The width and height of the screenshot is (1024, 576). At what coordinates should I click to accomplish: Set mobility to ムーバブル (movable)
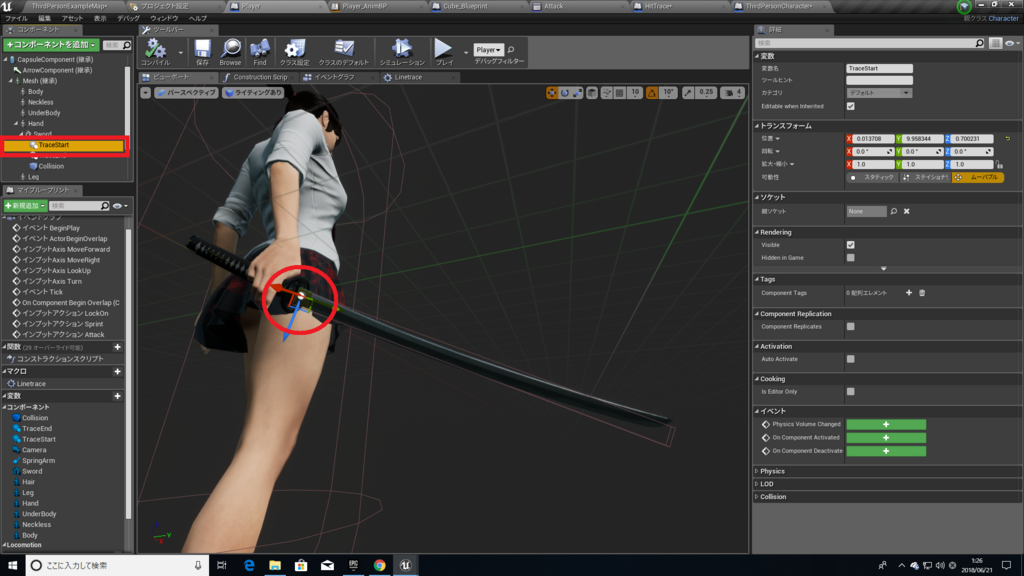[x=978, y=177]
